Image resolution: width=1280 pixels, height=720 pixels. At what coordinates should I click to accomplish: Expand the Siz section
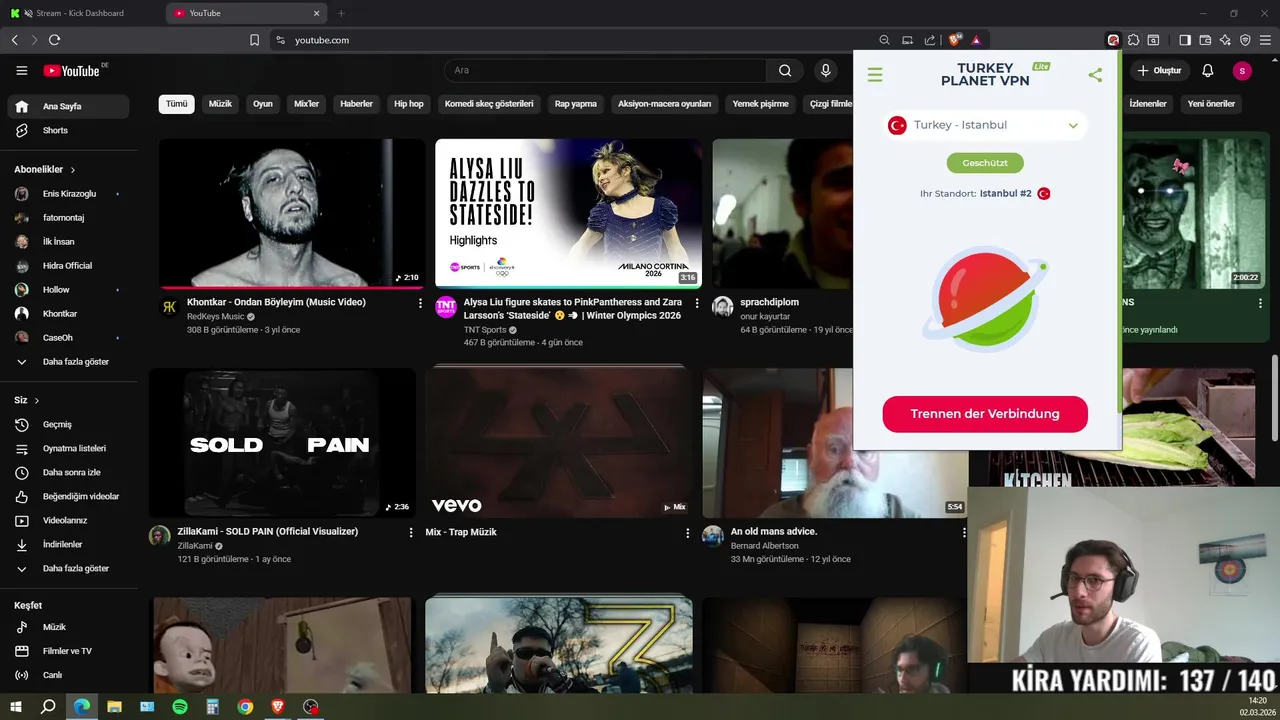pyautogui.click(x=27, y=400)
